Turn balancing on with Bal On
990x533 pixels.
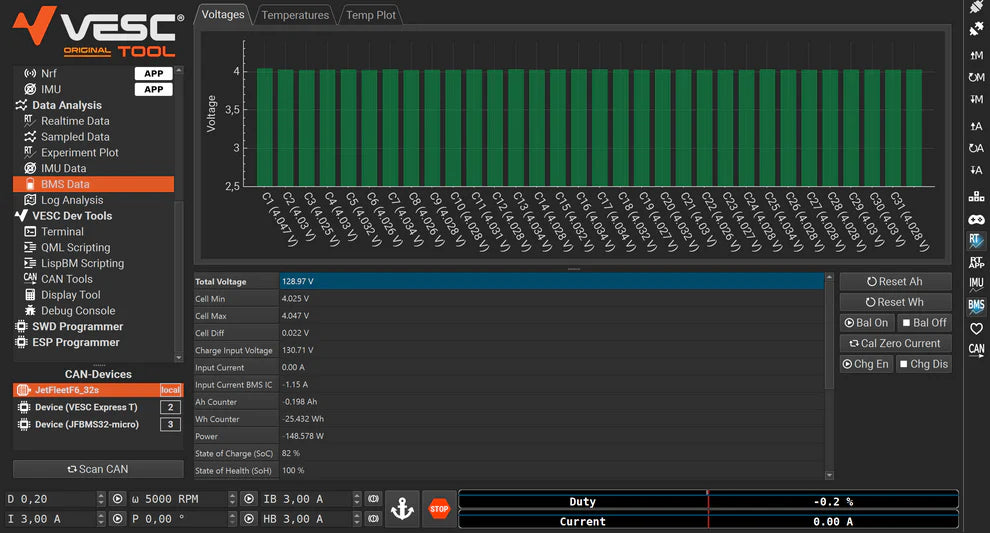866,323
